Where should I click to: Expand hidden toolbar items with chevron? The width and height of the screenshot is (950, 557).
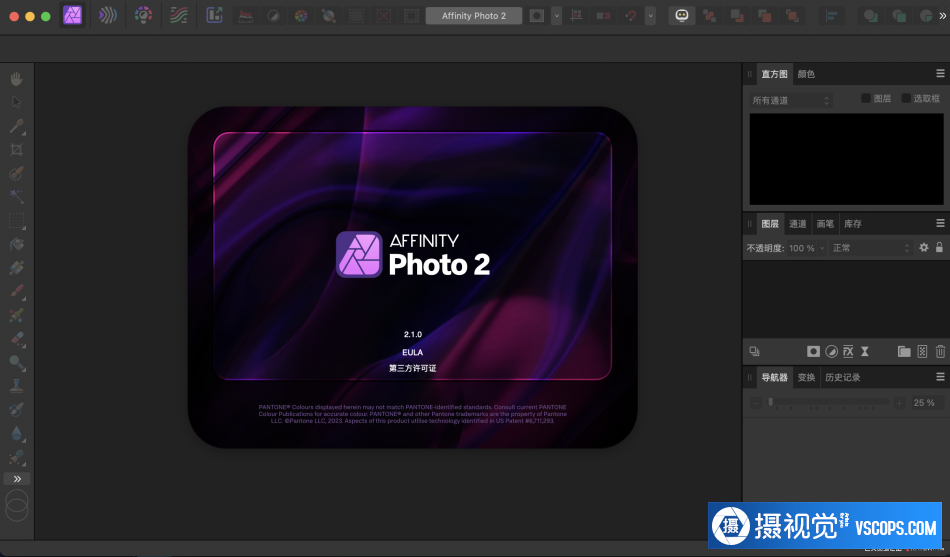click(943, 16)
